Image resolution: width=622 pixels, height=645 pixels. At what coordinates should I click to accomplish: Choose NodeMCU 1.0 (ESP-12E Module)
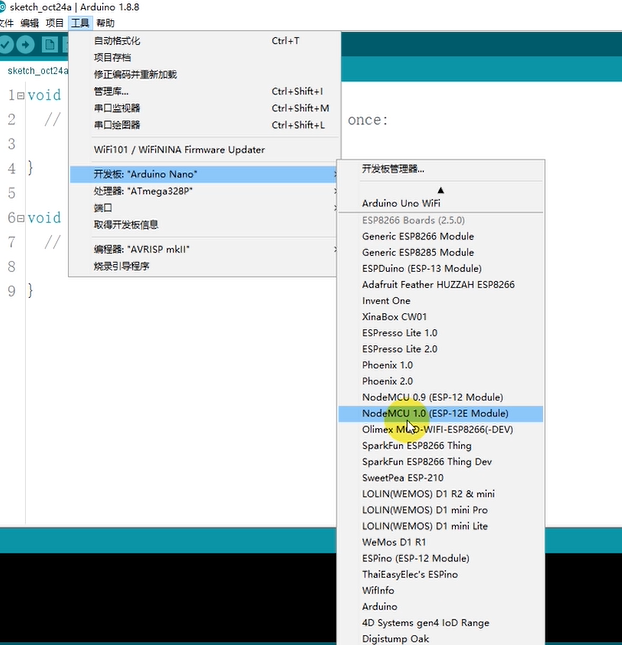(441, 413)
